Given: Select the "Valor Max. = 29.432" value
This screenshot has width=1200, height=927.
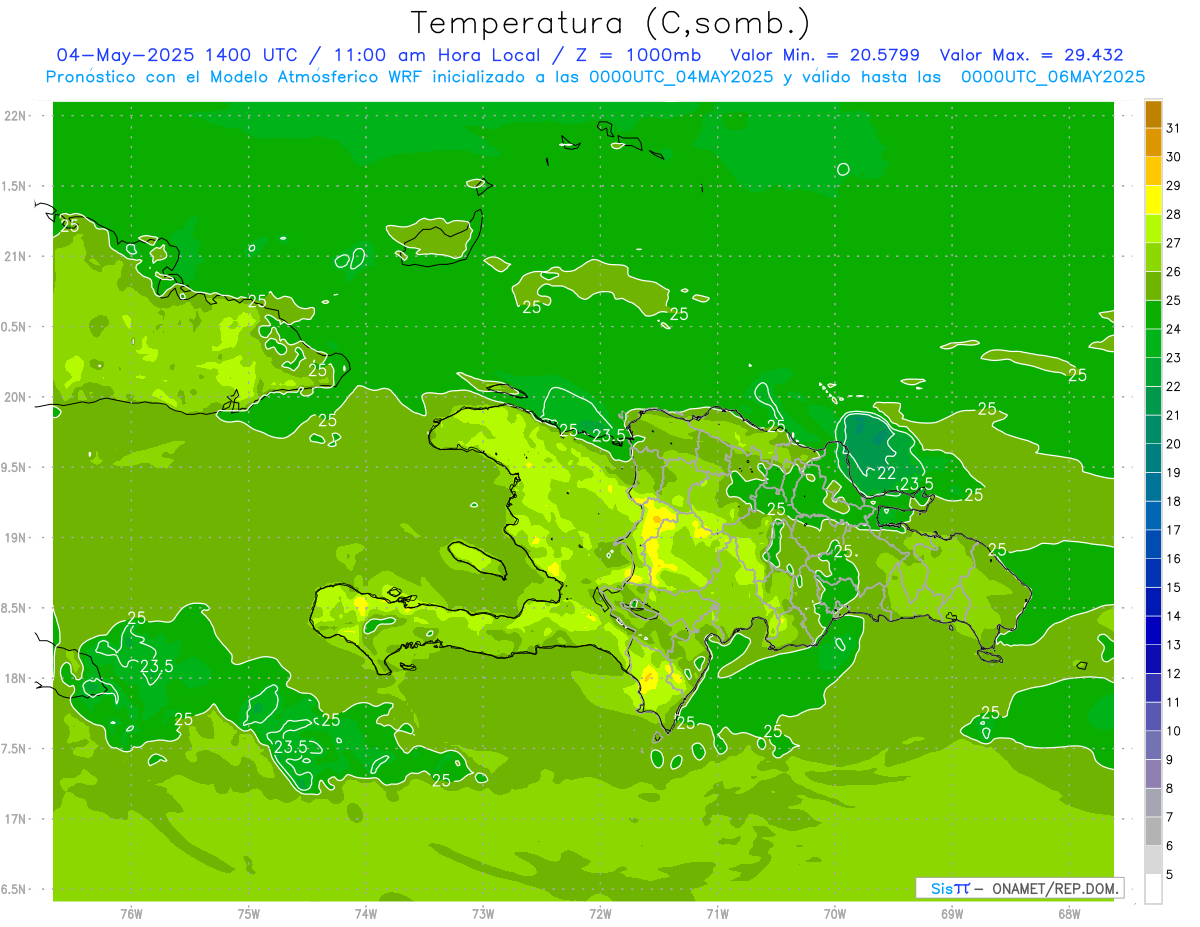Looking at the screenshot, I should (1032, 55).
